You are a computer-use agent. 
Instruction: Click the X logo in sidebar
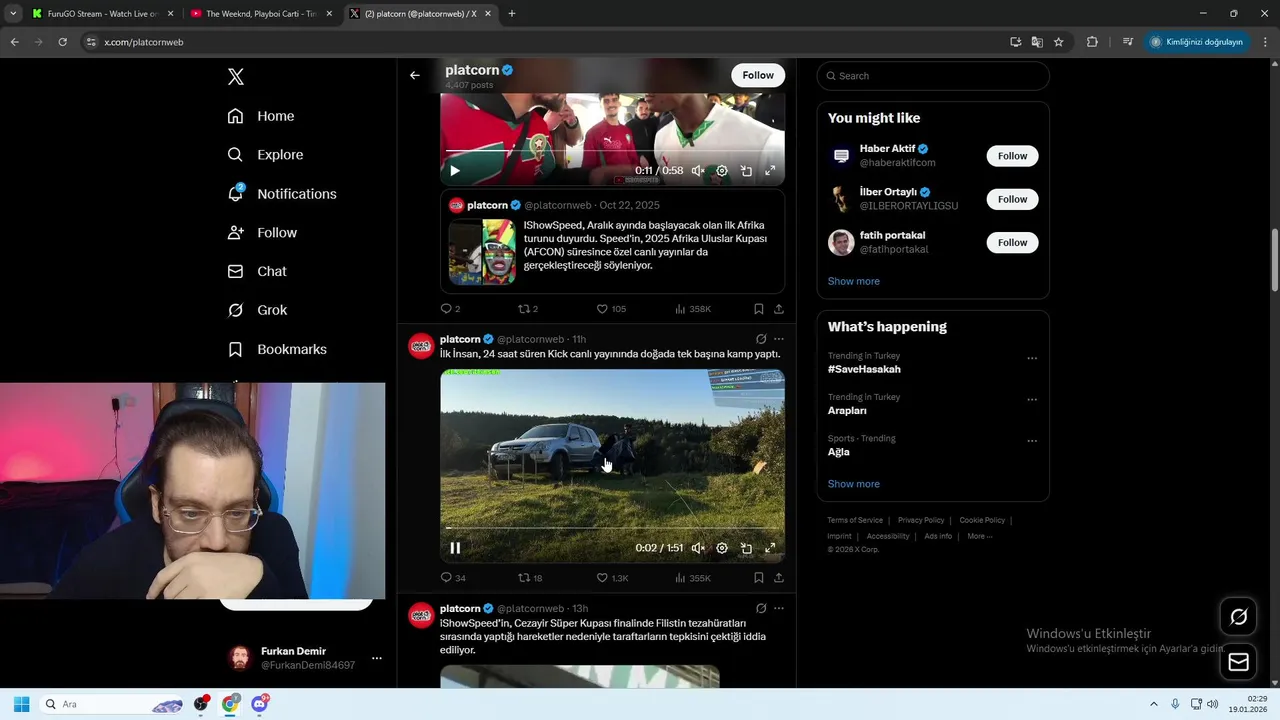(x=236, y=77)
